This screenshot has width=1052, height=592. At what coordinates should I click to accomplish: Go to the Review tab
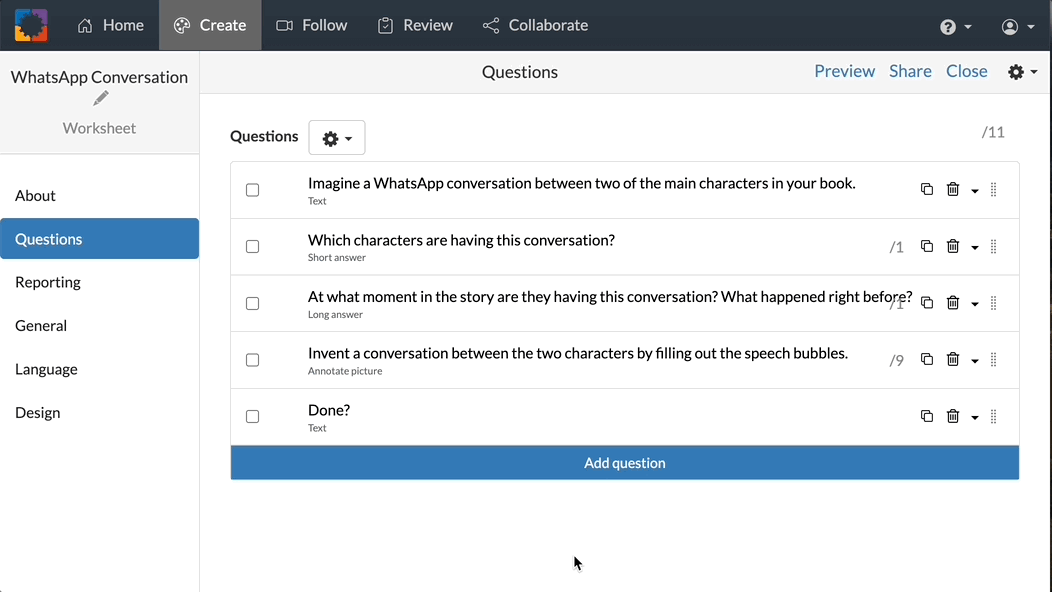point(415,25)
